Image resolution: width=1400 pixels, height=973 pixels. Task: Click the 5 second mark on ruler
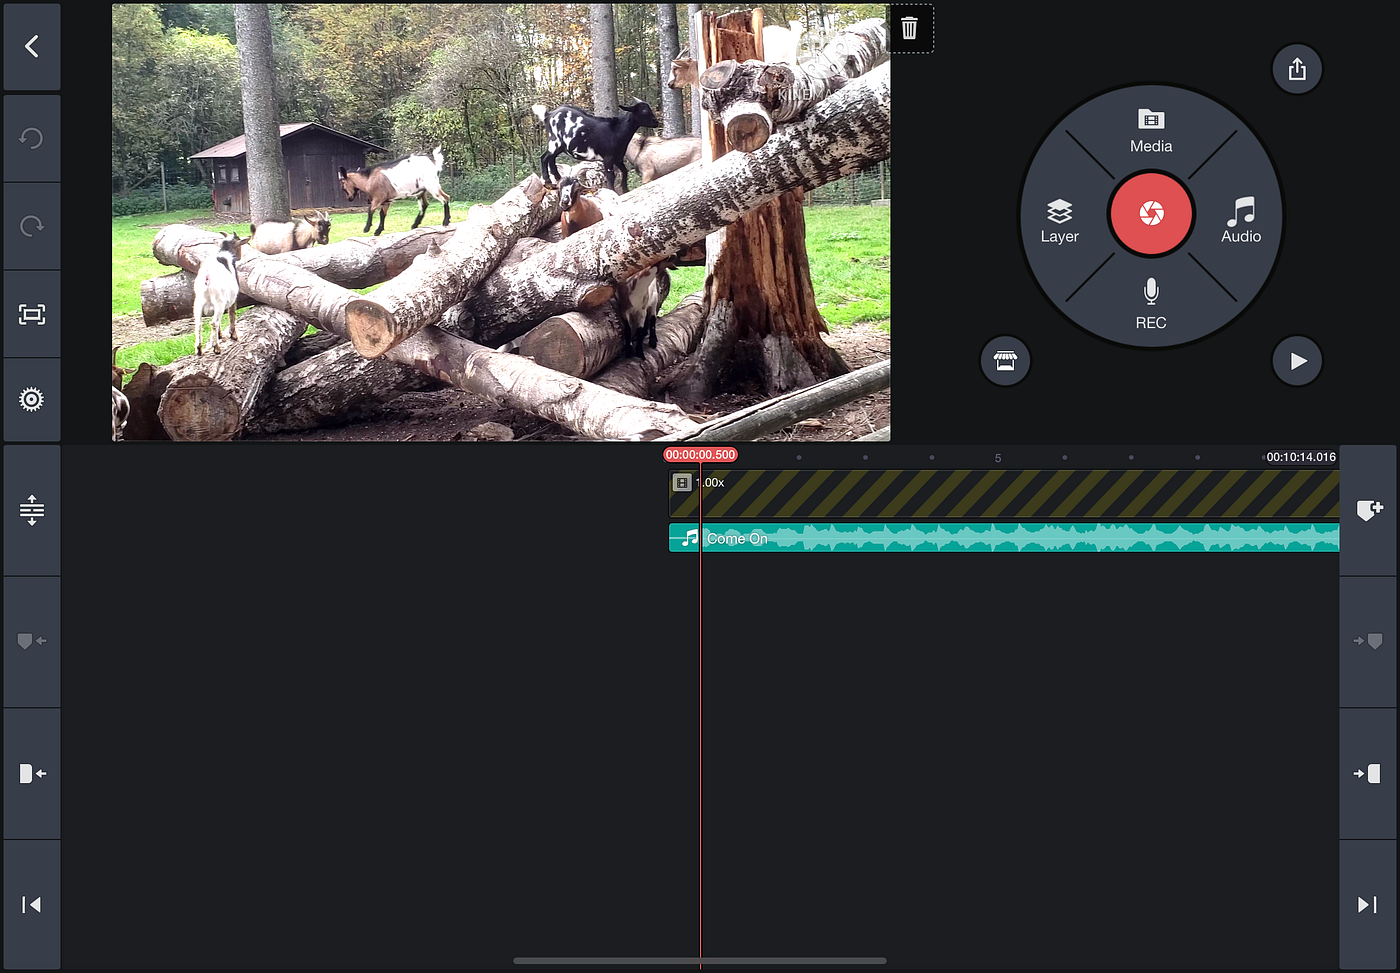(x=998, y=458)
